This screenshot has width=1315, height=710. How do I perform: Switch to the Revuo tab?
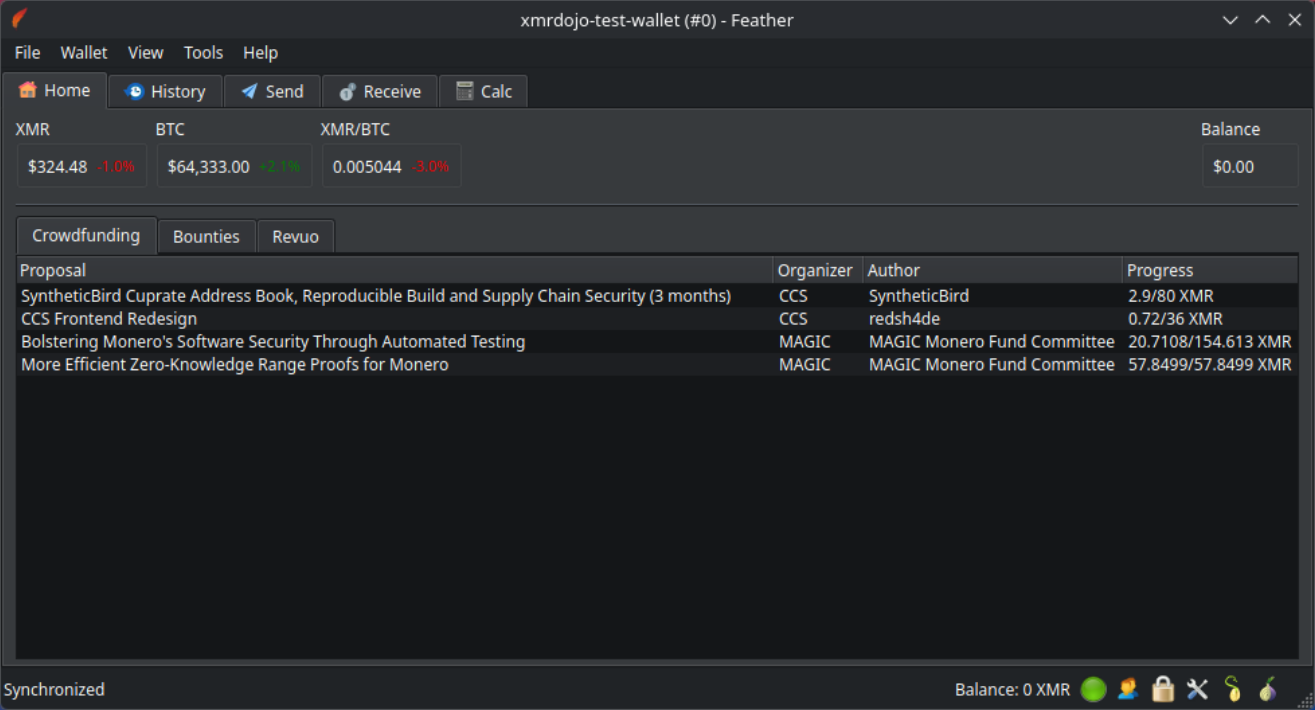295,237
